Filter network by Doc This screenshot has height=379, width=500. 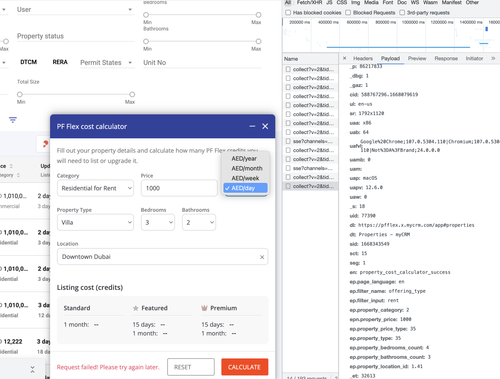pyautogui.click(x=402, y=2)
